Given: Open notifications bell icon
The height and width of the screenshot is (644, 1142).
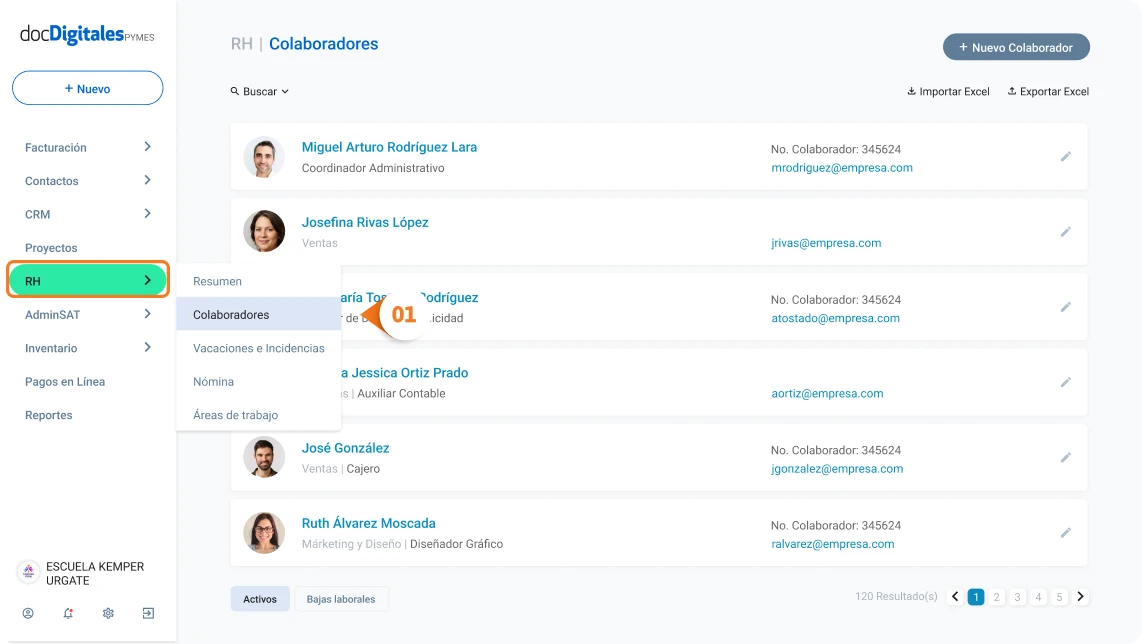Looking at the screenshot, I should (68, 613).
